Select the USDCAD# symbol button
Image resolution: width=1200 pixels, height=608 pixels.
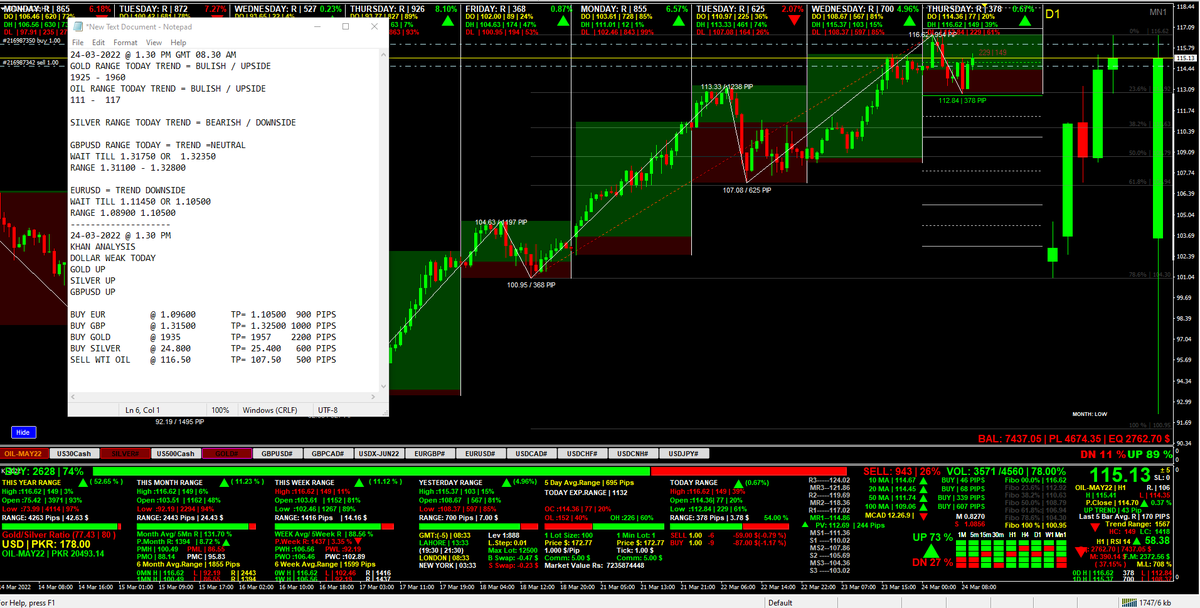tap(531, 453)
